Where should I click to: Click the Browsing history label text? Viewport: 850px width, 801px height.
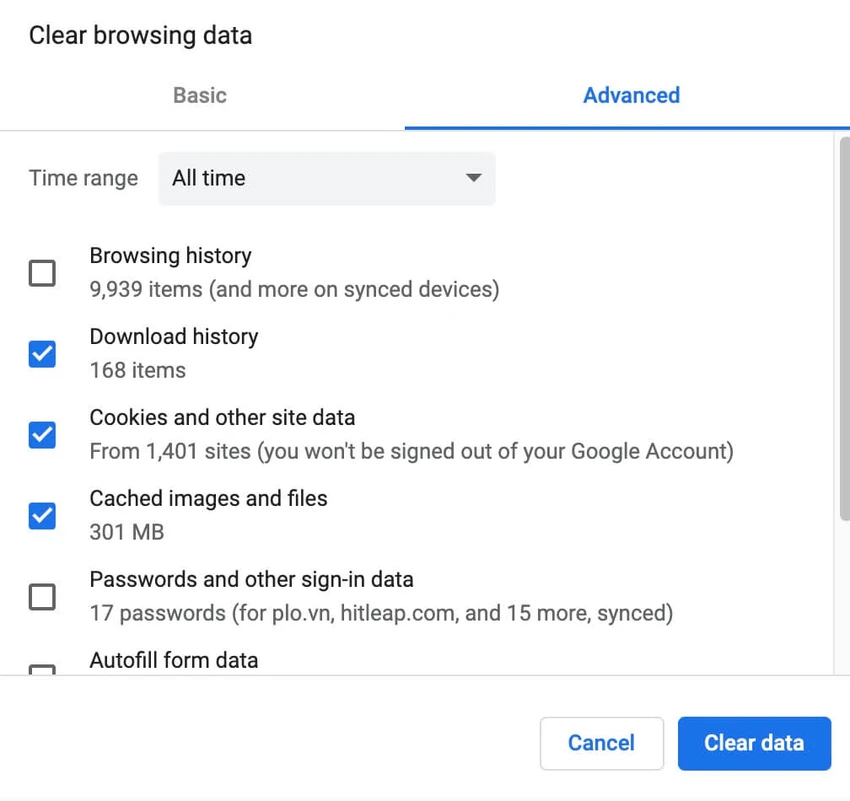(x=171, y=256)
